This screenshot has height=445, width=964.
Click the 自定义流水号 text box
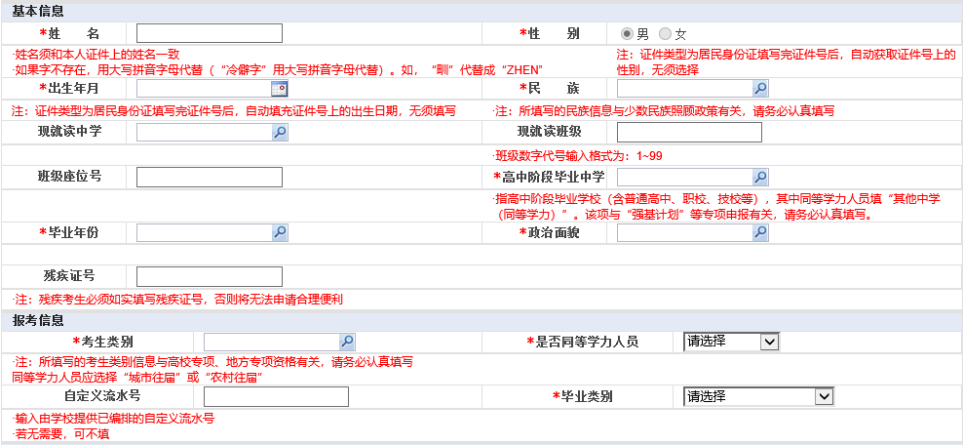[276, 396]
